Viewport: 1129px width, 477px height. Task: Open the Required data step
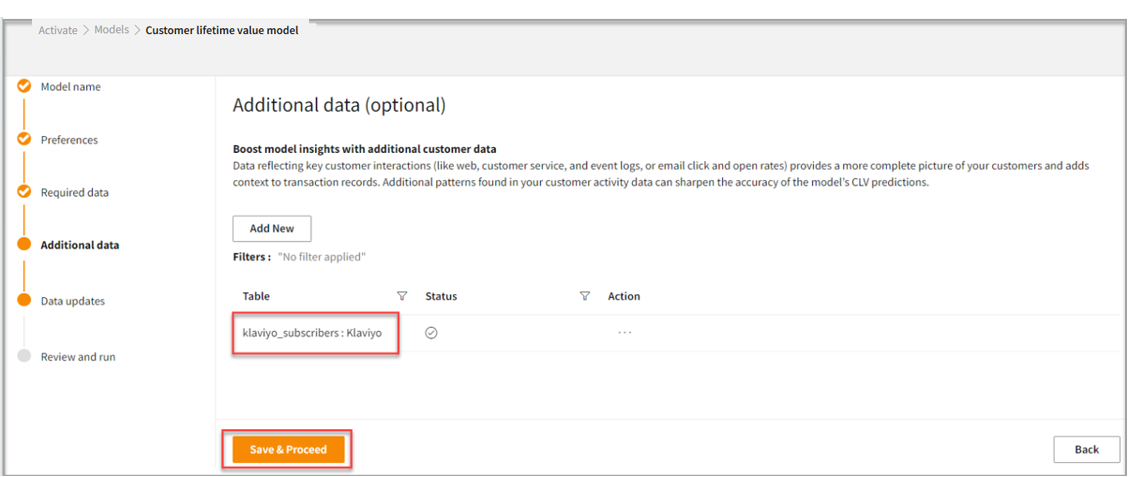pos(74,192)
